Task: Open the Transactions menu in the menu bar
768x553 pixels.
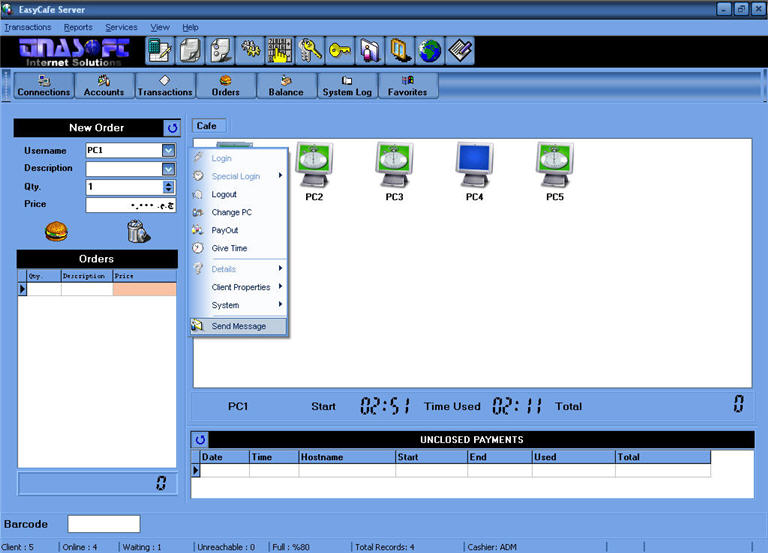Action: (x=28, y=27)
